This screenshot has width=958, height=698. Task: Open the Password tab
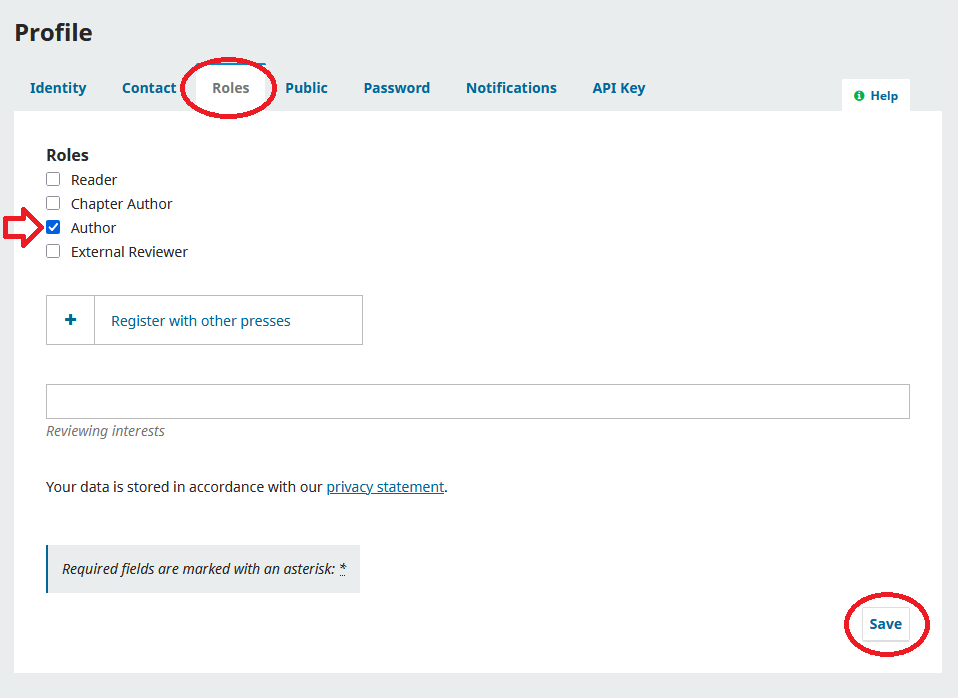(x=397, y=88)
